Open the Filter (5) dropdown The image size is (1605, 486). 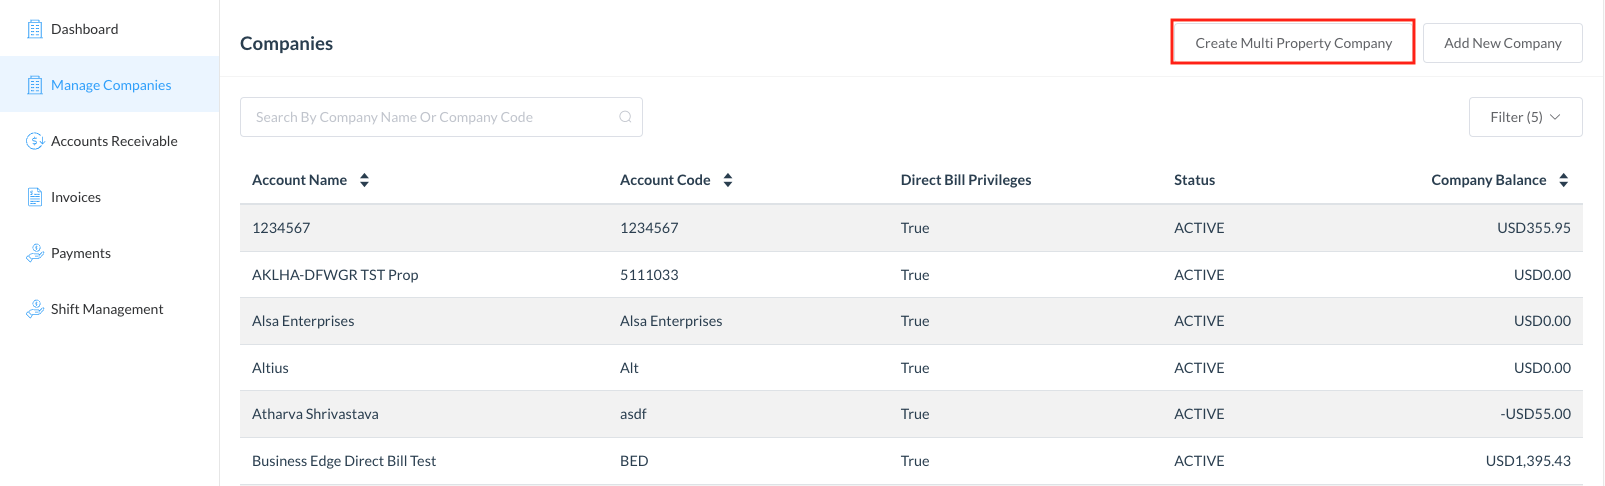point(1525,117)
